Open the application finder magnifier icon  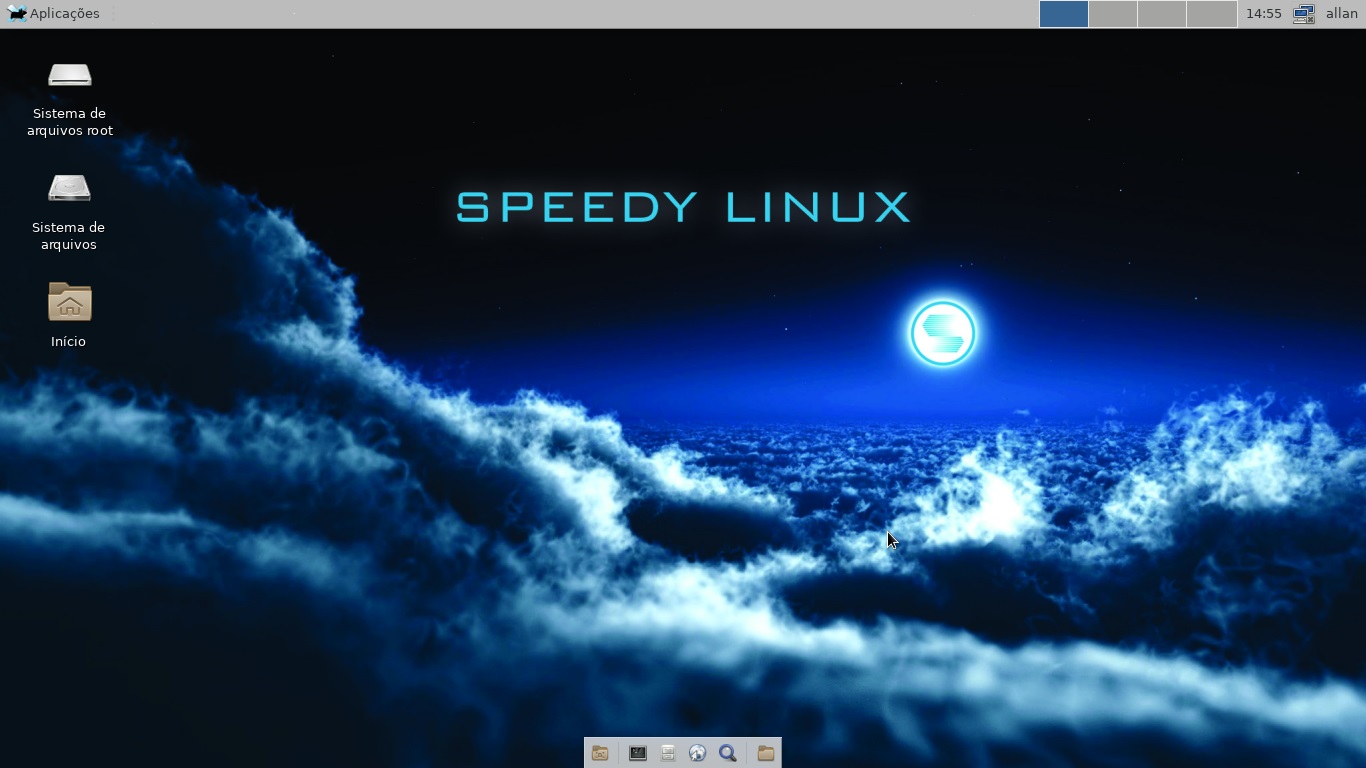click(728, 753)
